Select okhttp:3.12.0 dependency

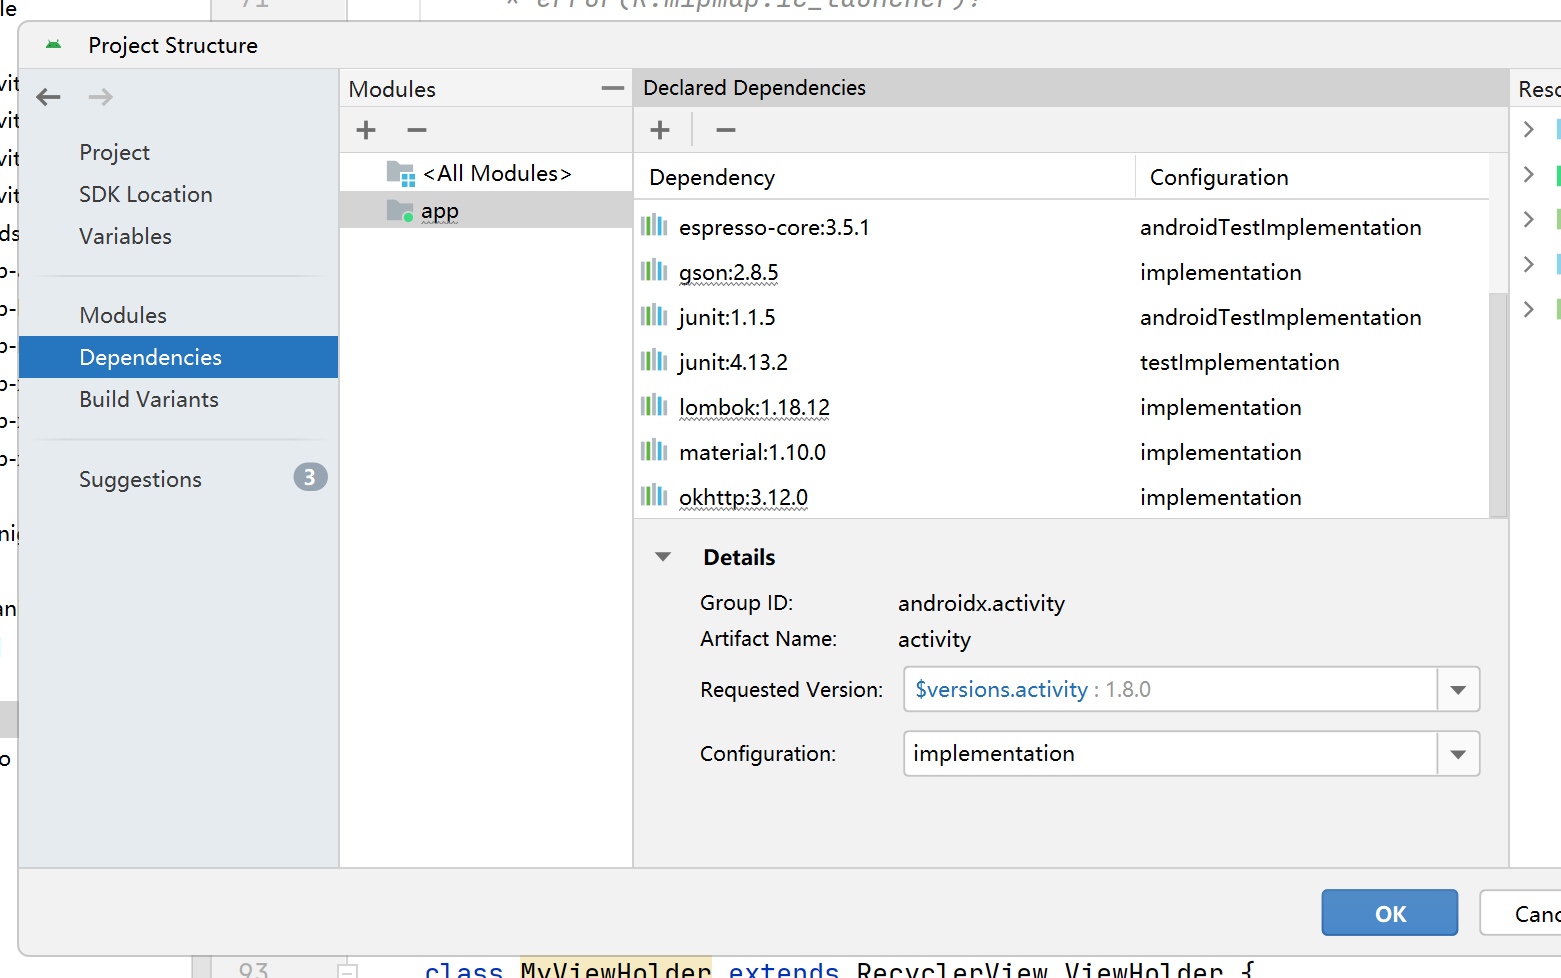coord(1062,496)
